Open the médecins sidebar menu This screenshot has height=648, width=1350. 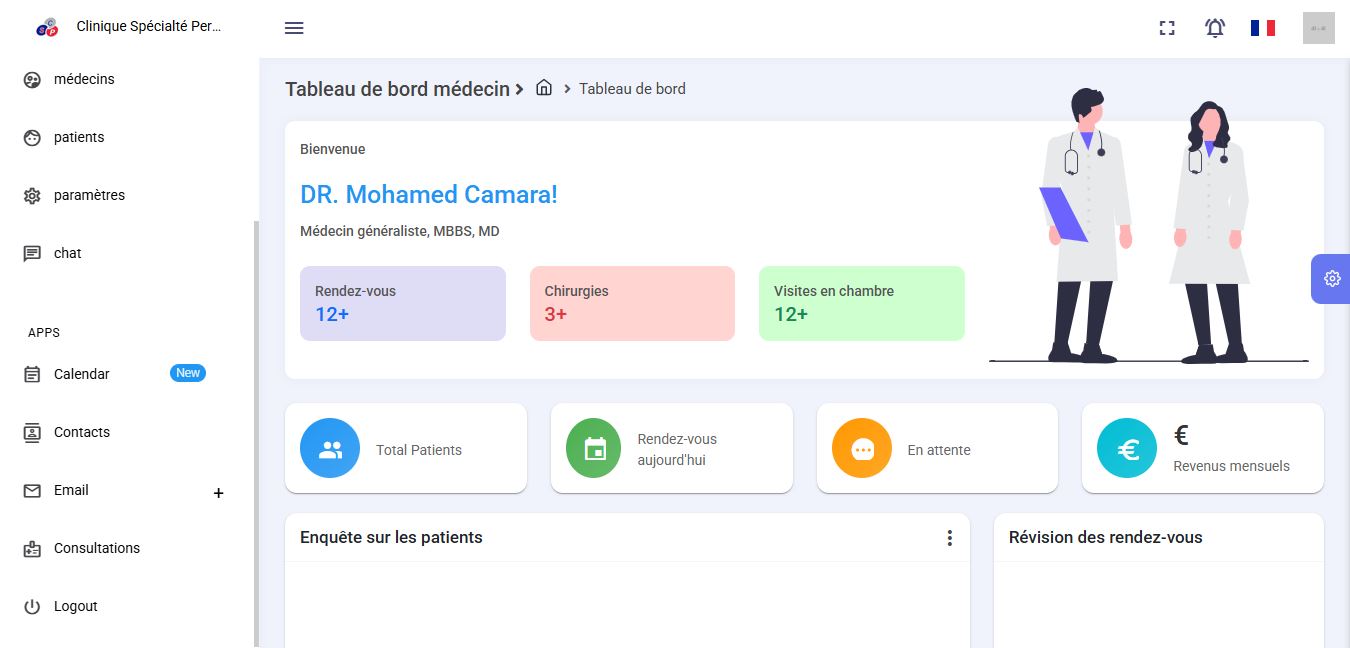(84, 79)
